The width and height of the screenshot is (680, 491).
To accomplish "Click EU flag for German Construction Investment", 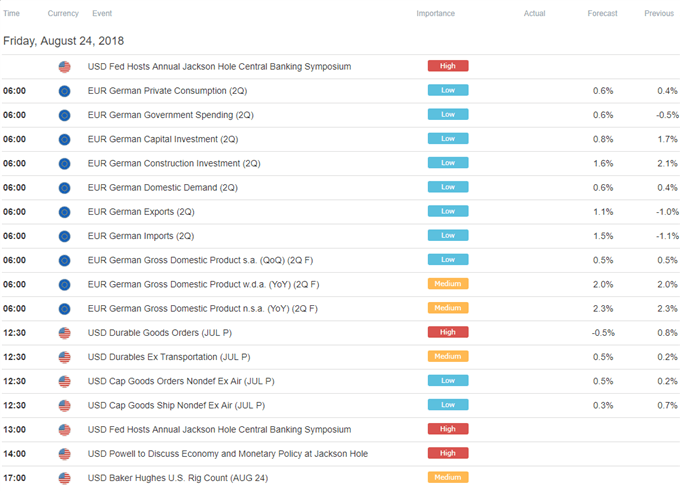I will 65,164.
